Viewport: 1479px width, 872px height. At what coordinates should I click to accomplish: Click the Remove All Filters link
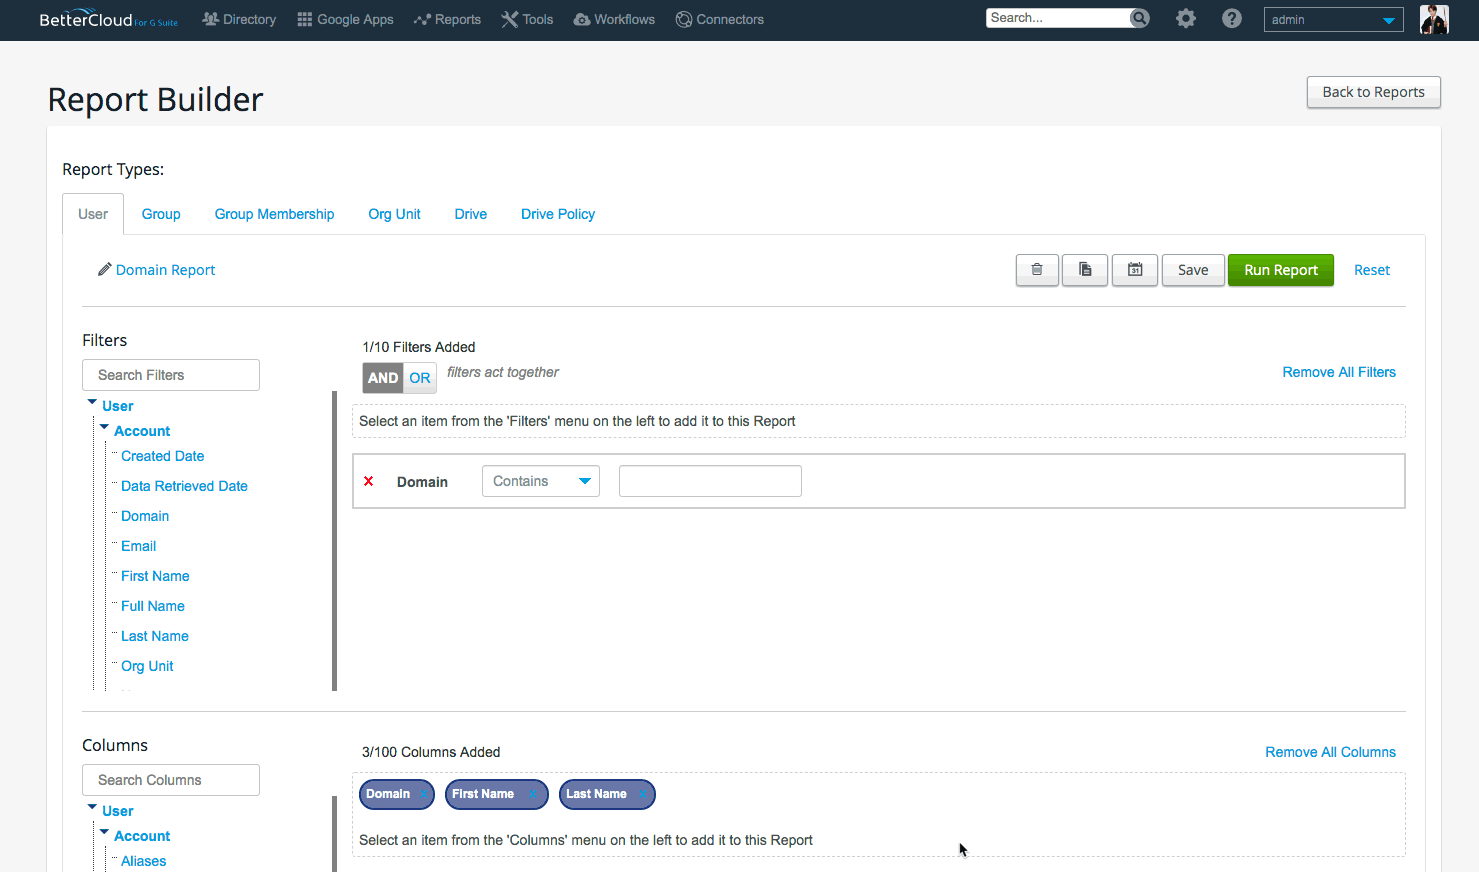[x=1338, y=372]
